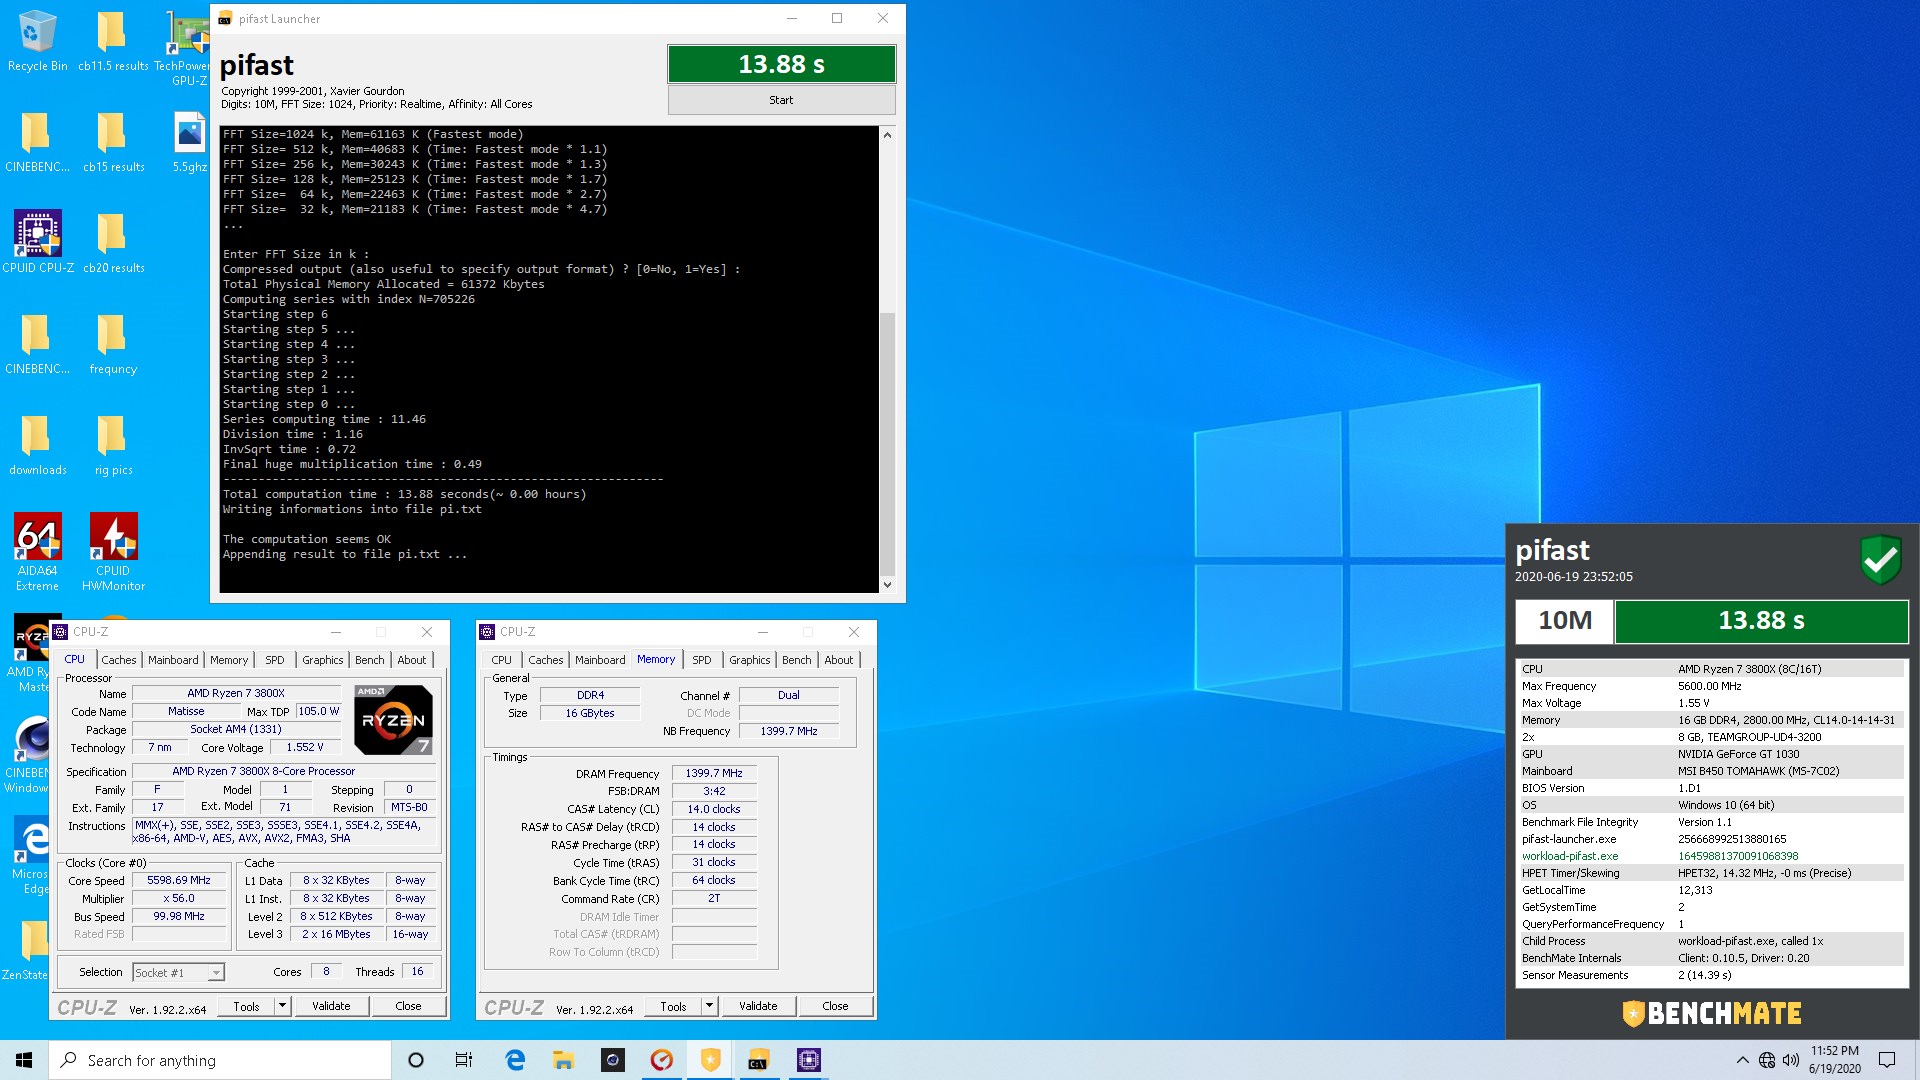Open the ZenStates desktop folder
1920x1080 pixels.
pyautogui.click(x=25, y=950)
